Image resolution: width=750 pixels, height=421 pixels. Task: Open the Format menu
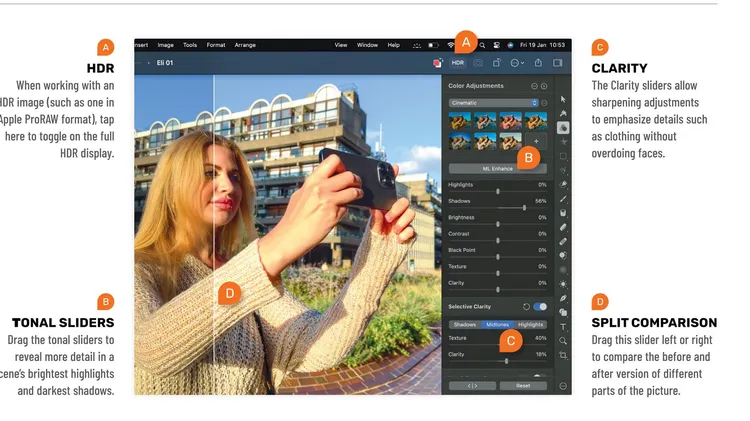tap(216, 45)
